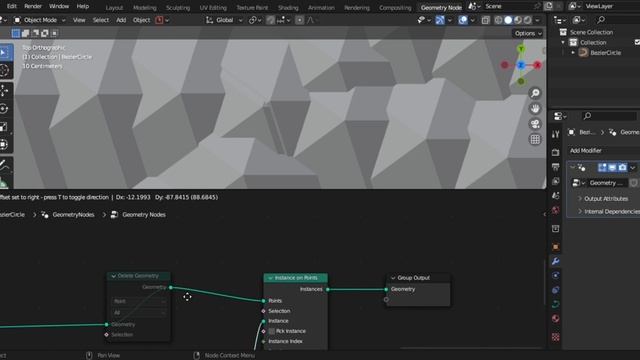Select the Scale tool in viewport toolbar
Image resolution: width=640 pixels, height=360 pixels.
[4, 127]
